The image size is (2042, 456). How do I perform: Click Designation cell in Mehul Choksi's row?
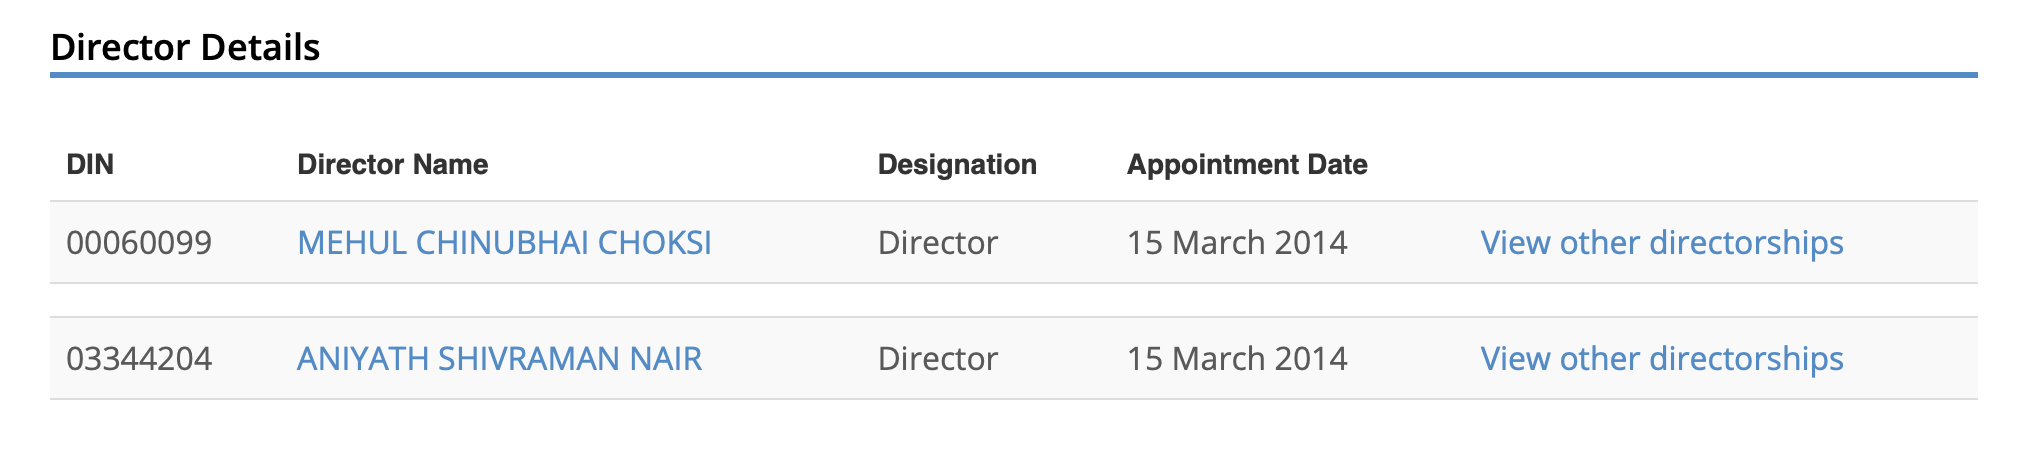(937, 243)
